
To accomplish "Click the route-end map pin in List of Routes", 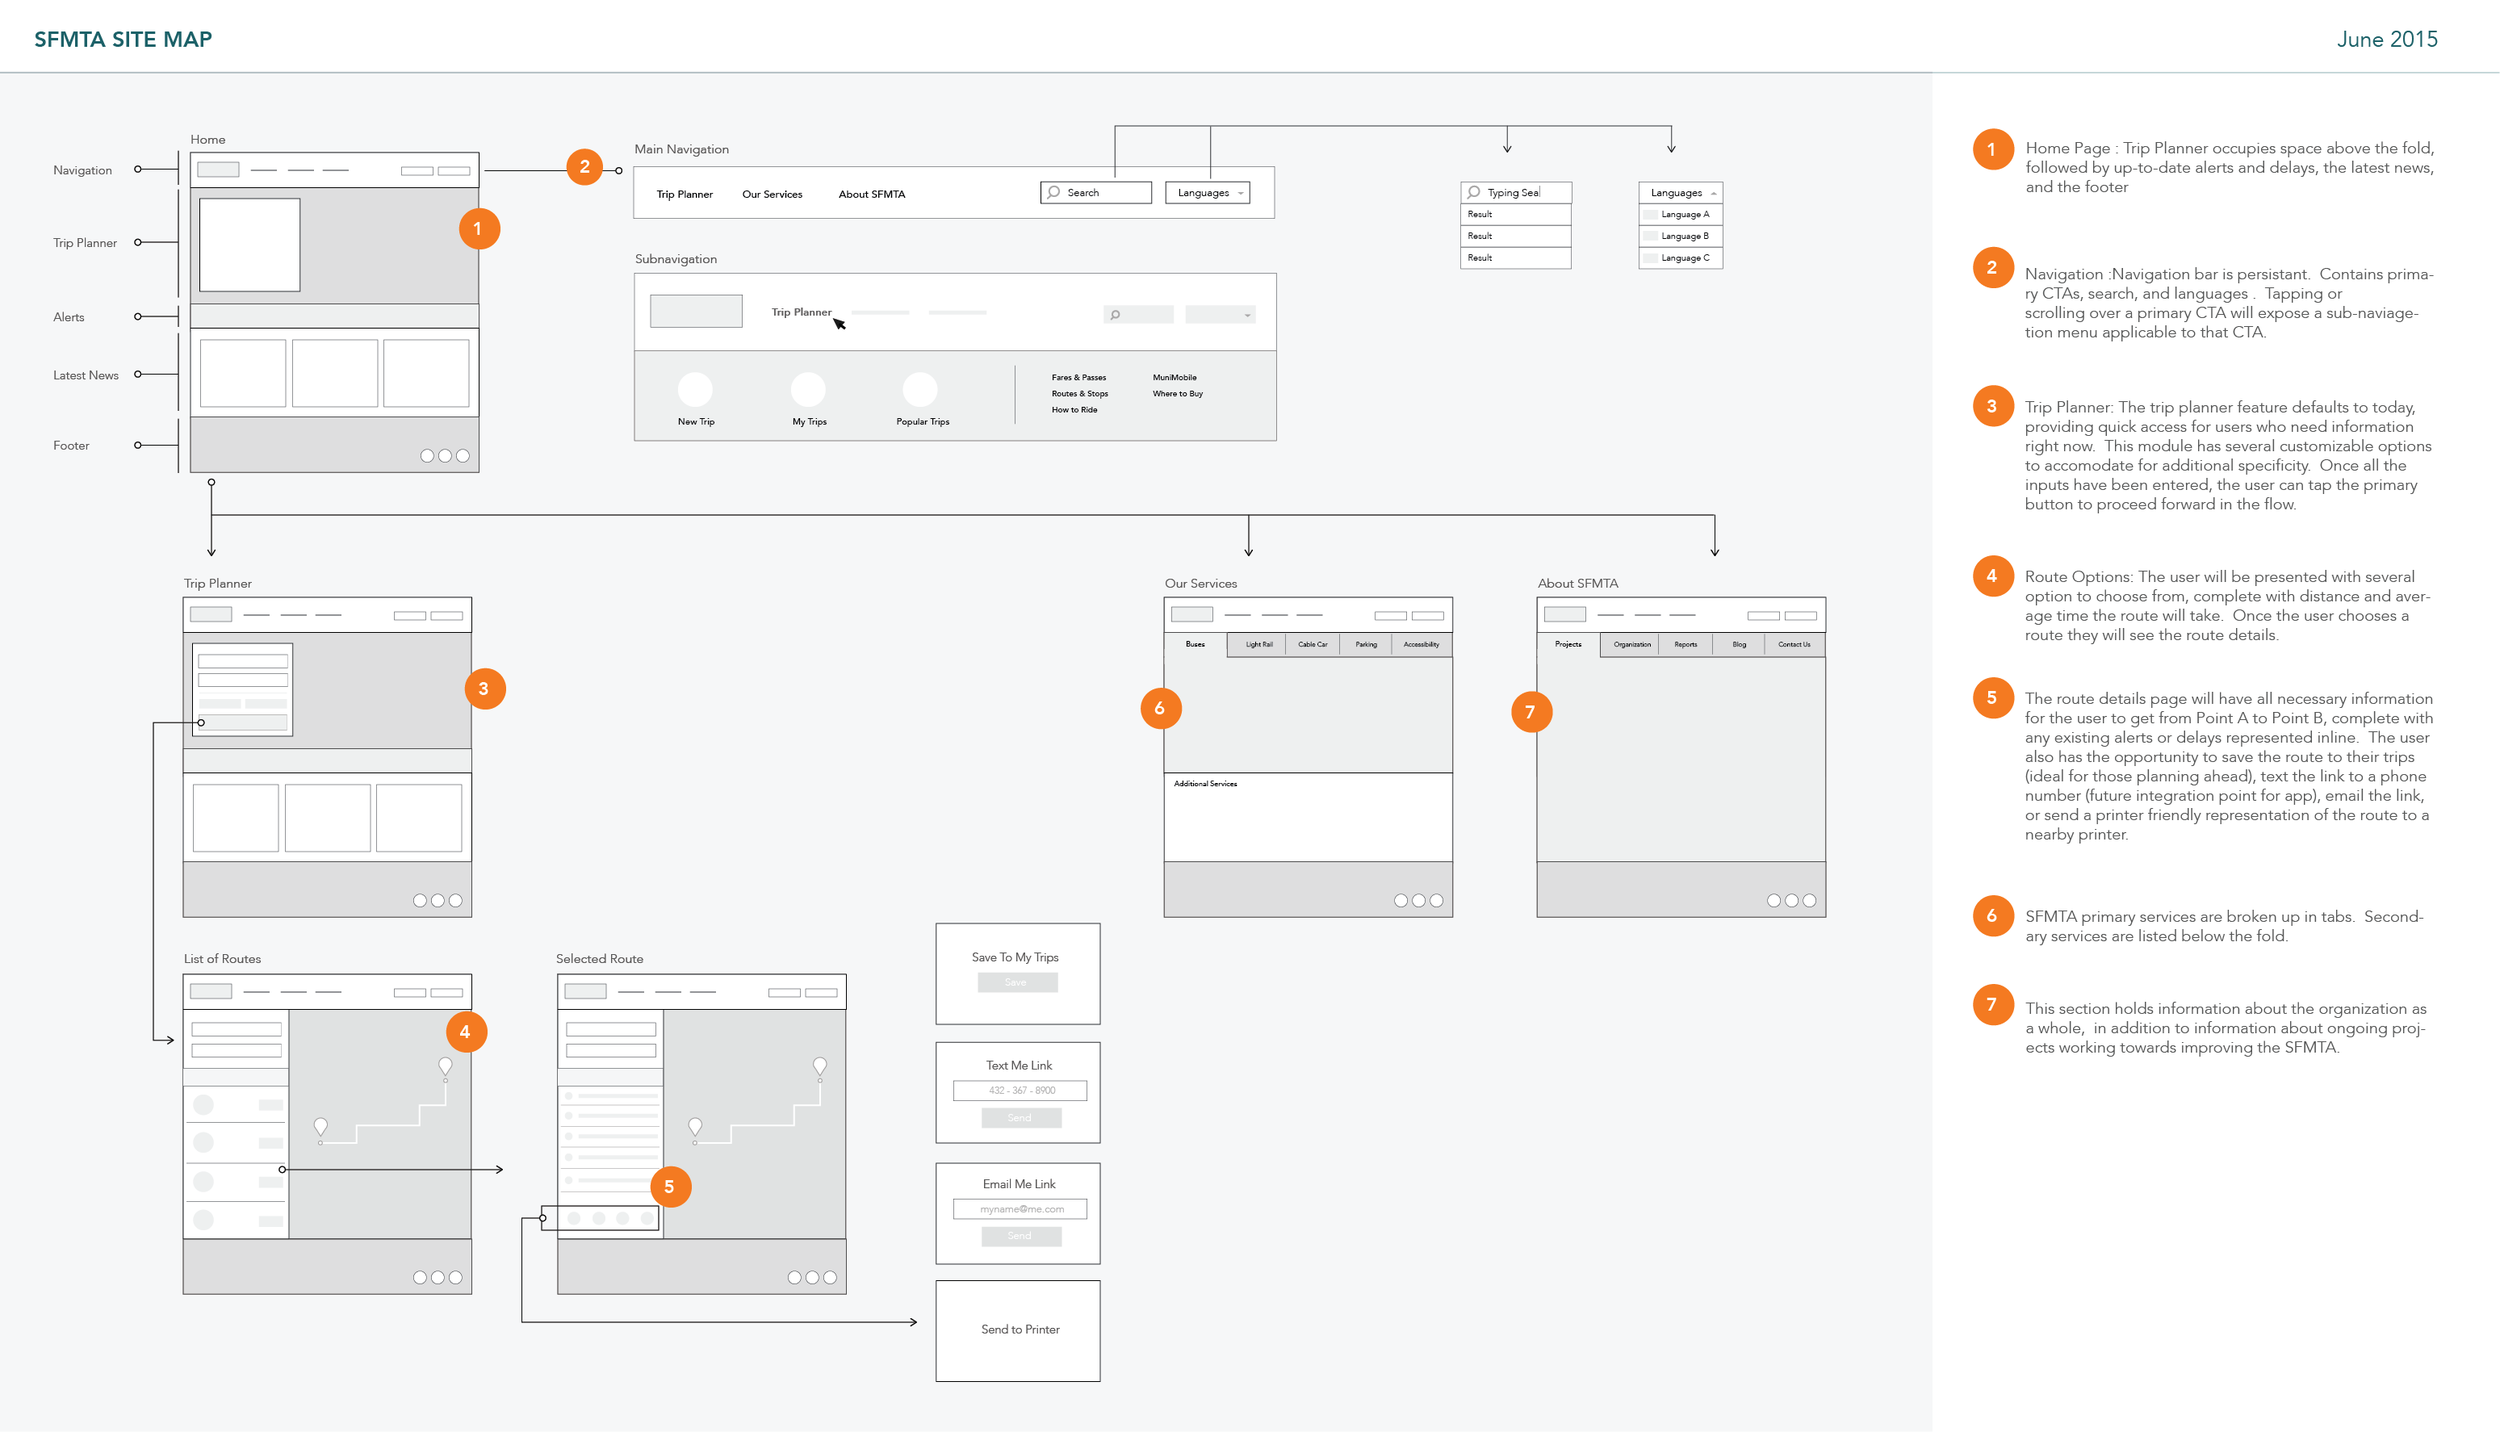I will 445,1068.
